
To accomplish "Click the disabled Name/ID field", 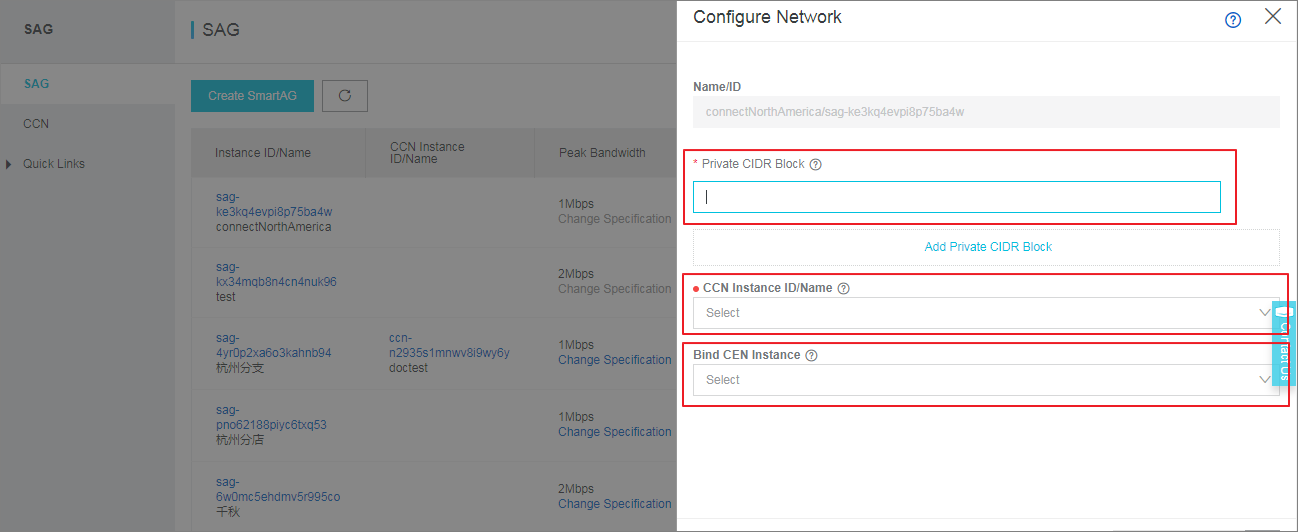I will (986, 112).
